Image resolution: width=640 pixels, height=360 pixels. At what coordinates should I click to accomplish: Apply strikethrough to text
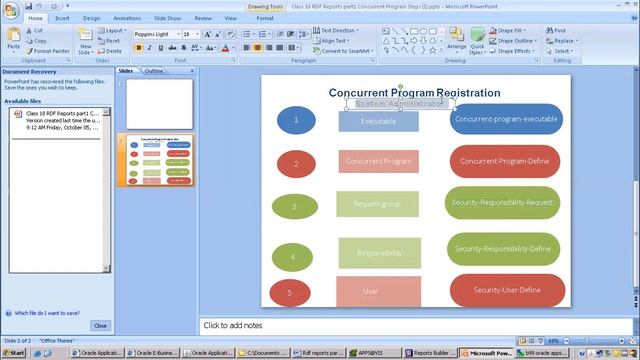click(172, 48)
